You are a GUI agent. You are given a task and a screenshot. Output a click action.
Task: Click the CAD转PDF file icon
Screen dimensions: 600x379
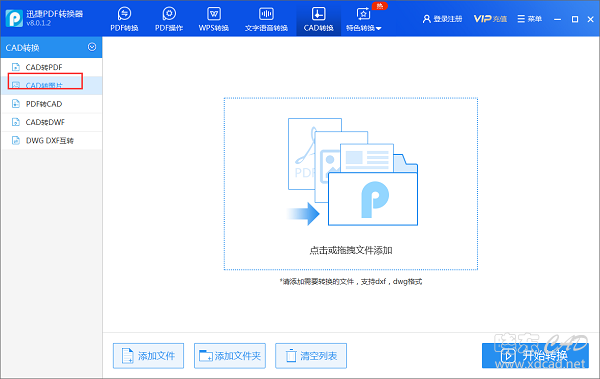point(16,67)
